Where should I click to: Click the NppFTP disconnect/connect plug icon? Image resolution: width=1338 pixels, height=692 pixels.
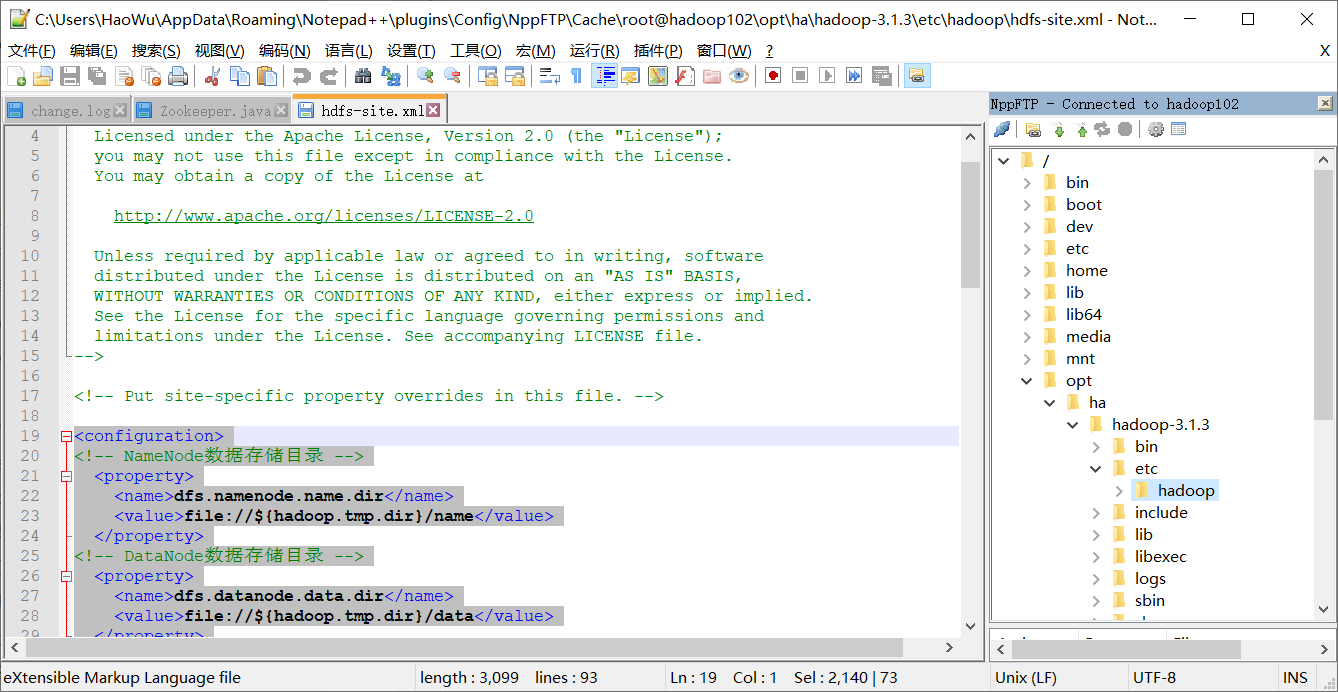point(1001,129)
